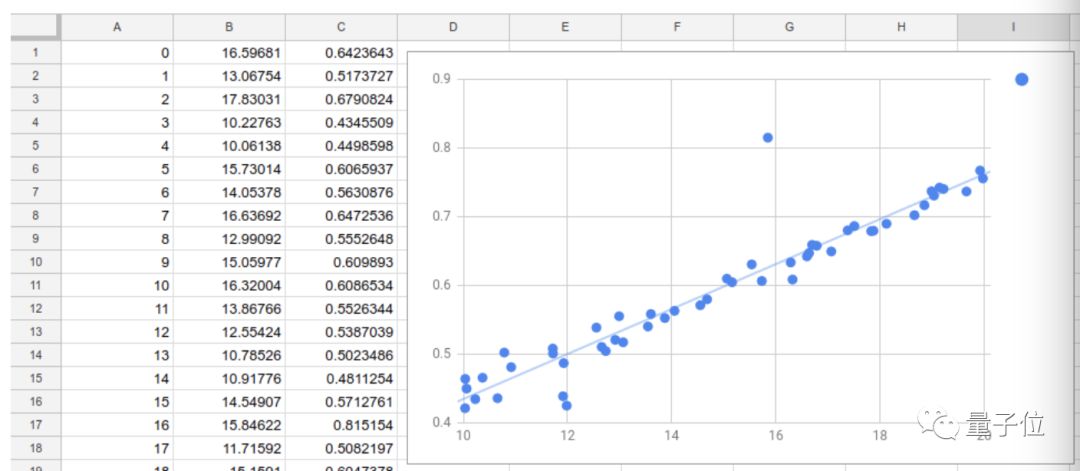This screenshot has width=1080, height=471.
Task: Select the column G header
Action: (789, 27)
